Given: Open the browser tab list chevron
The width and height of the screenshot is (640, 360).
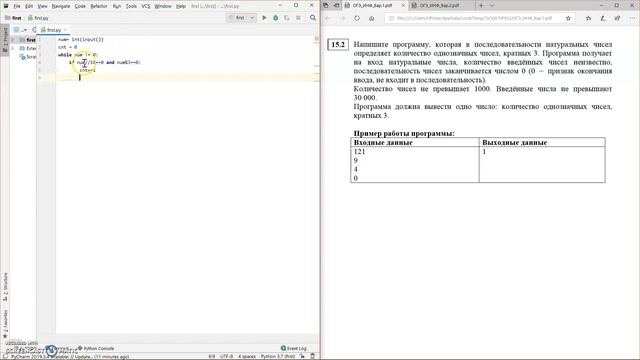Looking at the screenshot, I should pos(491,6).
